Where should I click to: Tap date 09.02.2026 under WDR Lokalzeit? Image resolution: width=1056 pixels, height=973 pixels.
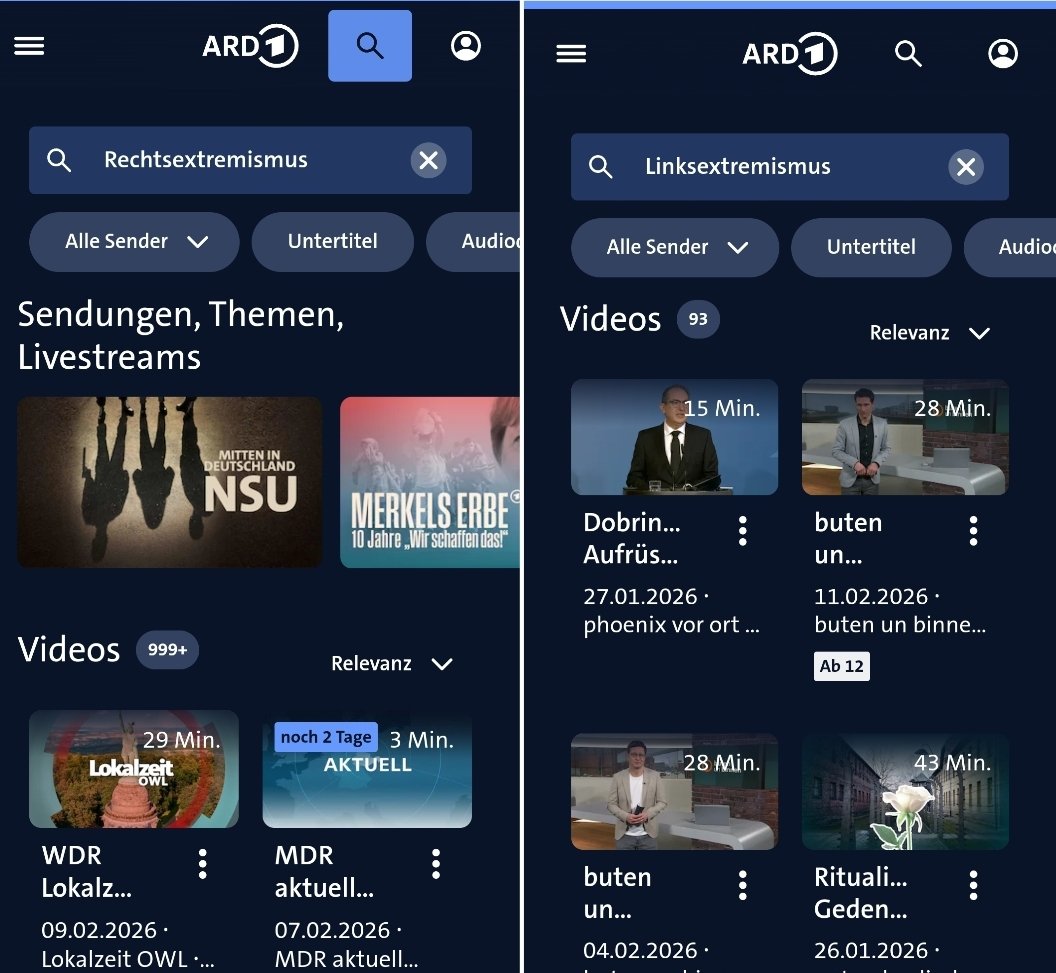(x=99, y=931)
